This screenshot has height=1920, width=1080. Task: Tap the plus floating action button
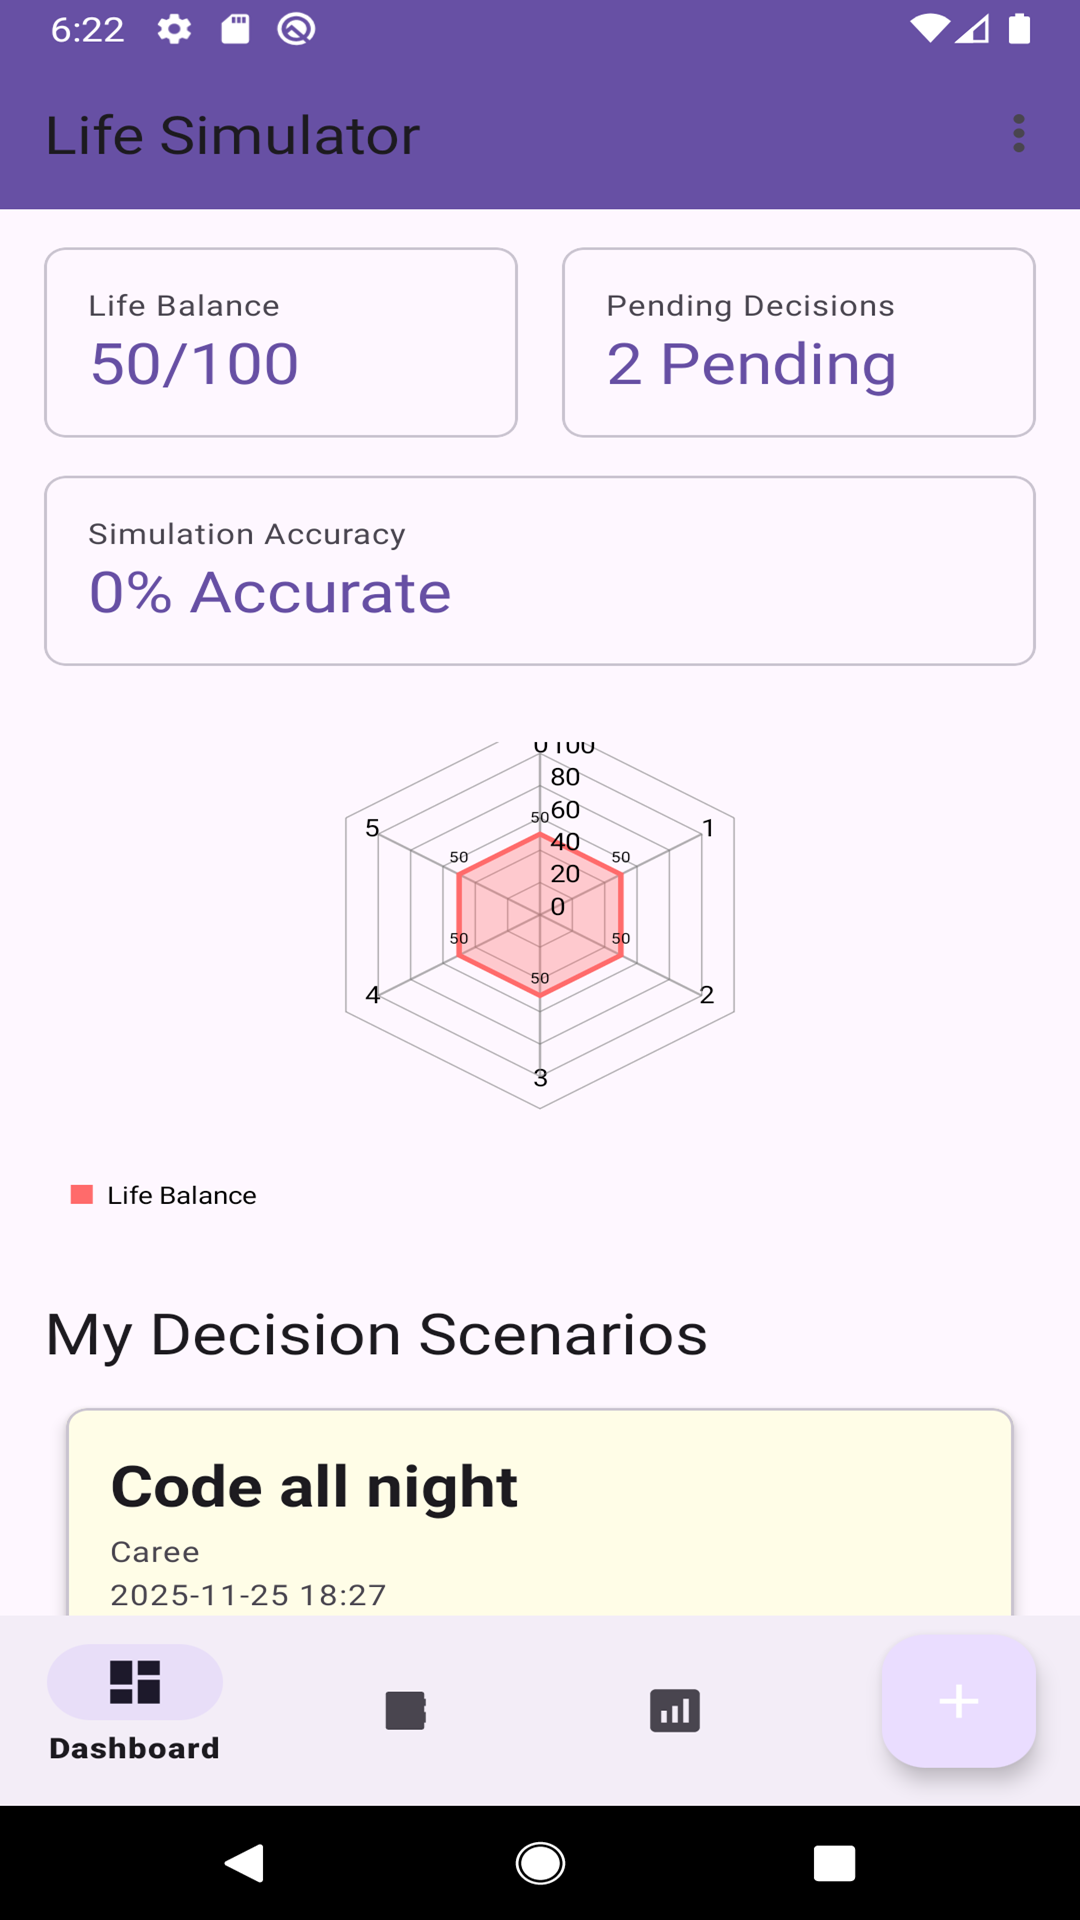pyautogui.click(x=958, y=1701)
